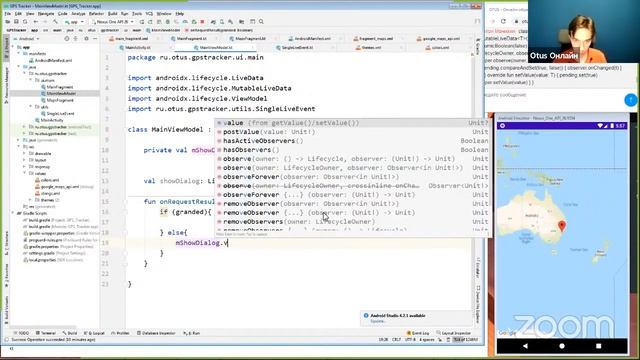Open the Logcat tool window
The height and width of the screenshot is (360, 640).
[94, 333]
